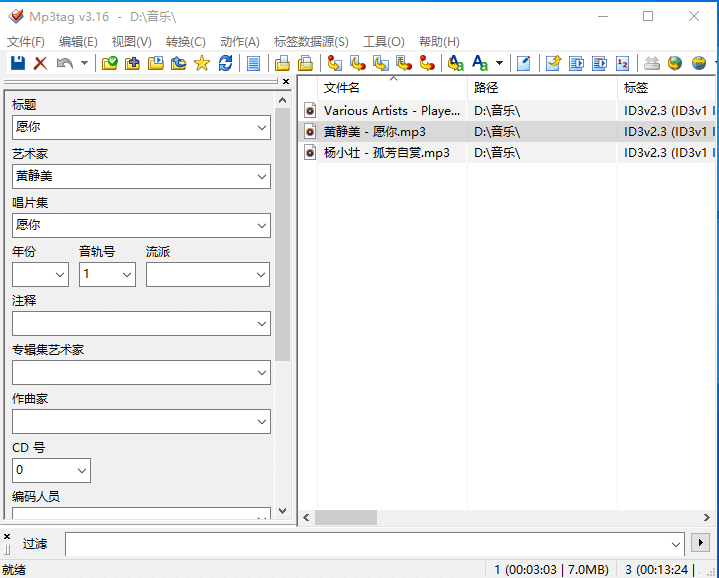Open the 文件(F) menu
719x578 pixels.
point(25,41)
